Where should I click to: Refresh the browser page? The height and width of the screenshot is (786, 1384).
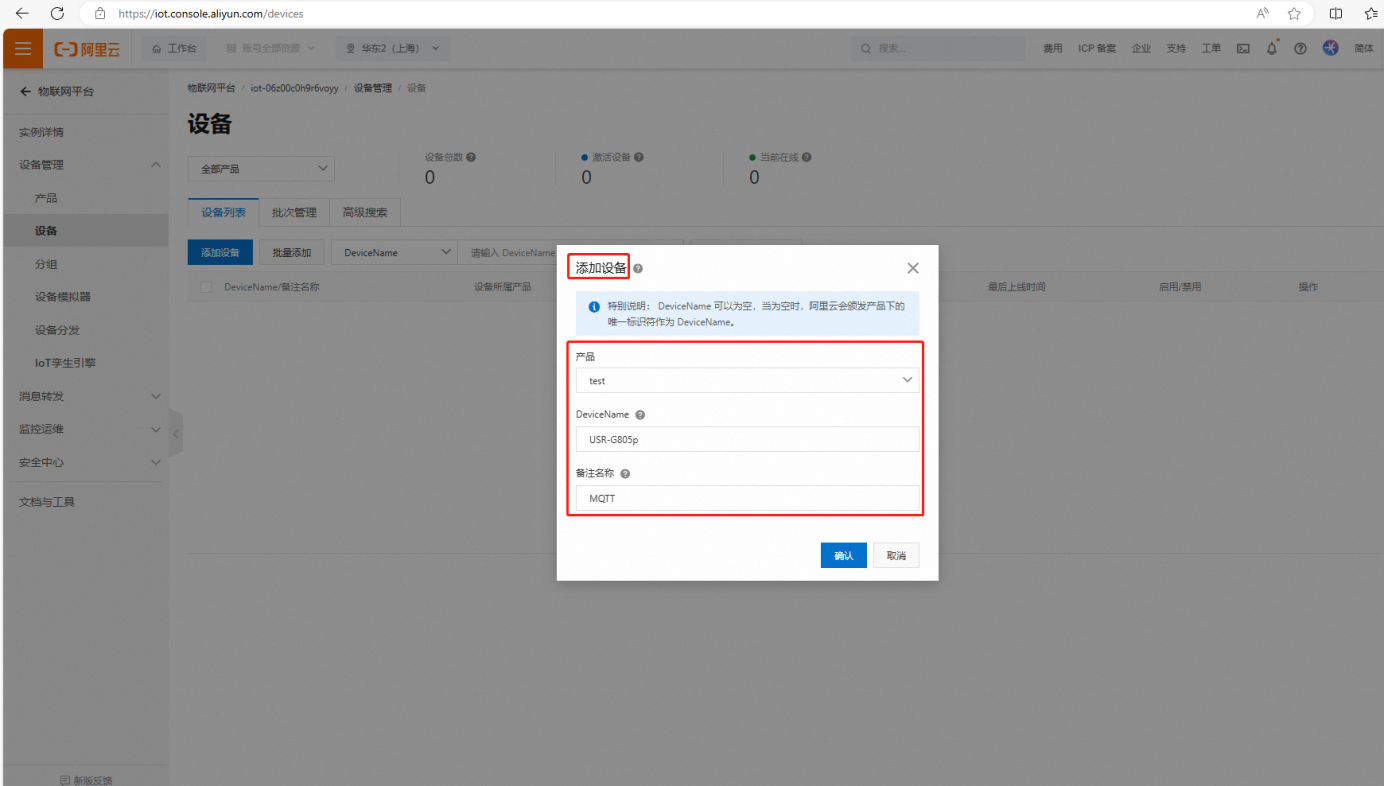(57, 13)
